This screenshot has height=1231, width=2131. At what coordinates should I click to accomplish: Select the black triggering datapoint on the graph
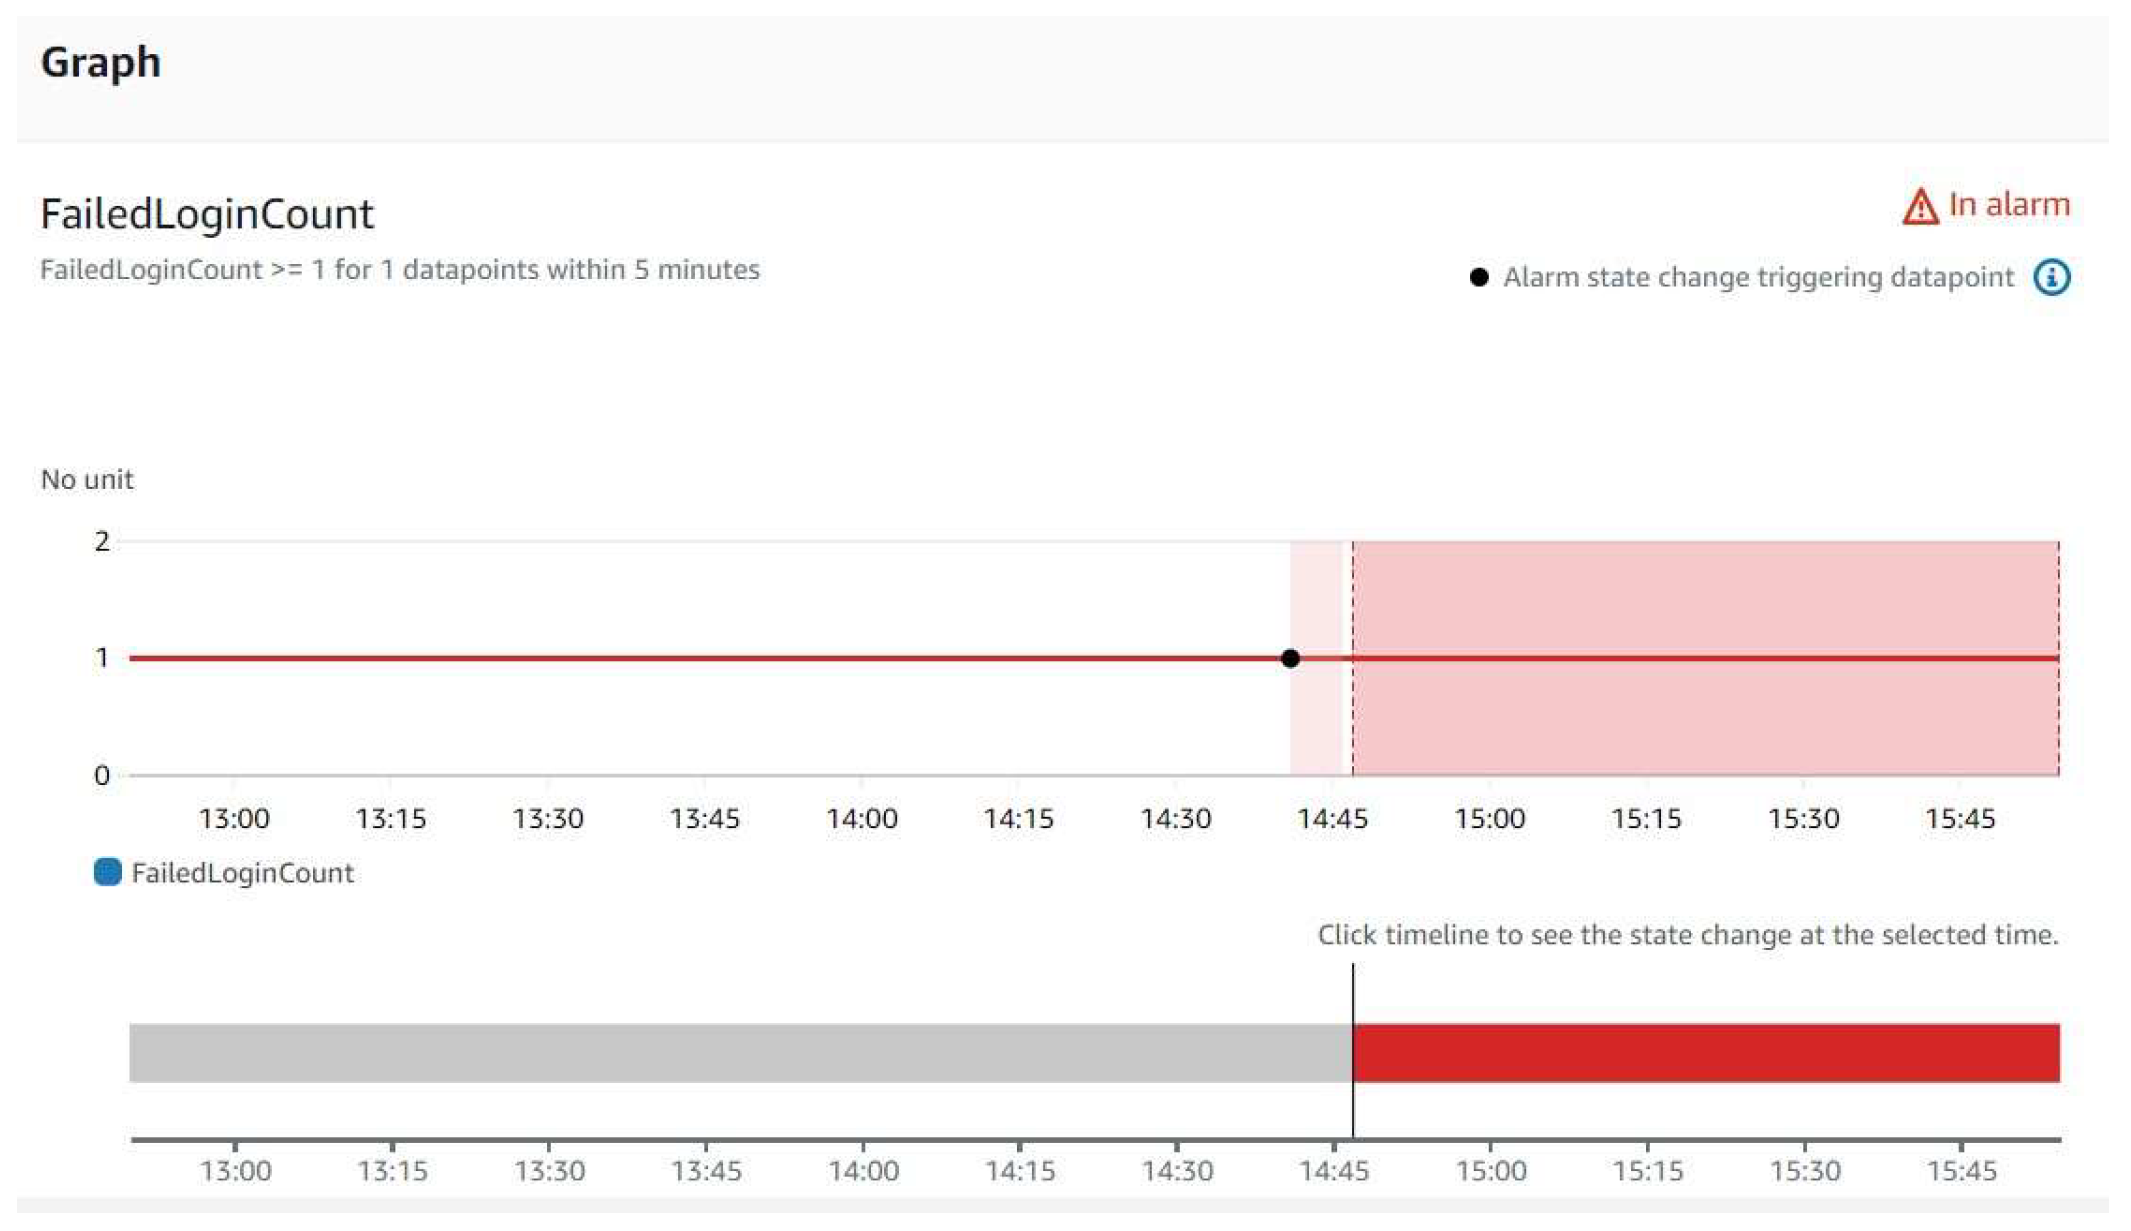click(x=1291, y=658)
